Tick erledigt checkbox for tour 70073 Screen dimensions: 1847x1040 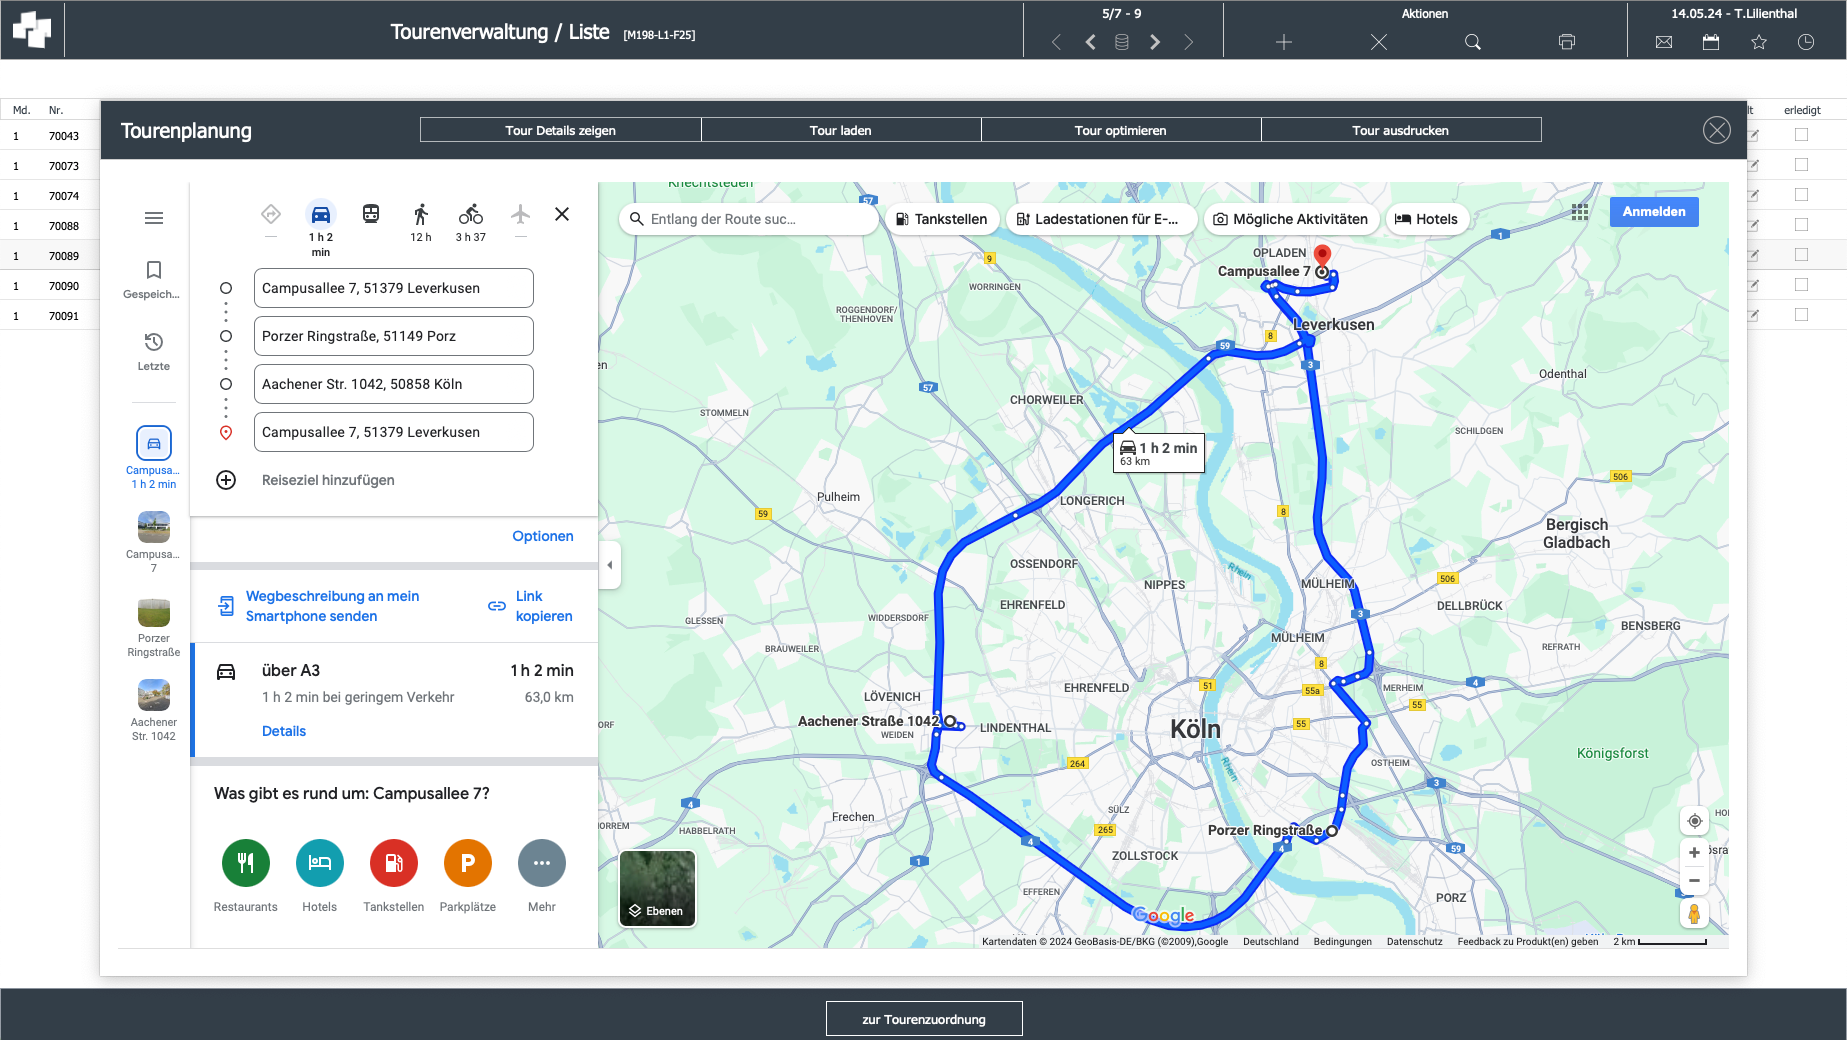coord(1801,165)
